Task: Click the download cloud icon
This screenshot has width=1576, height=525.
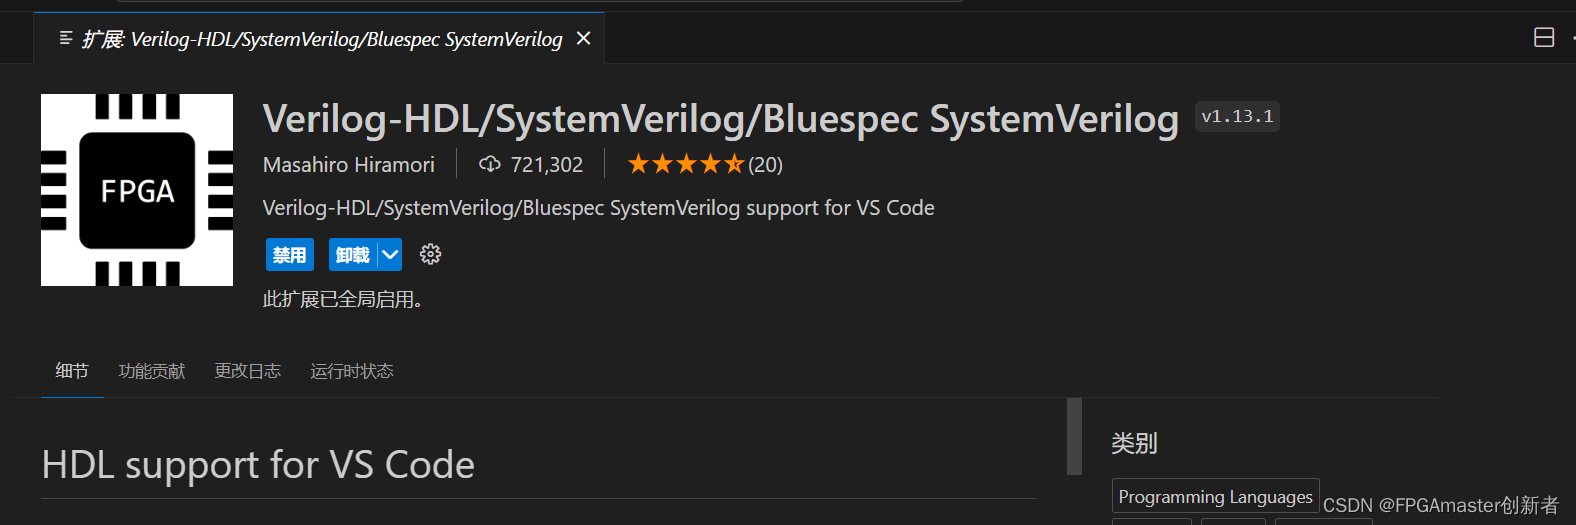Action: (x=490, y=164)
